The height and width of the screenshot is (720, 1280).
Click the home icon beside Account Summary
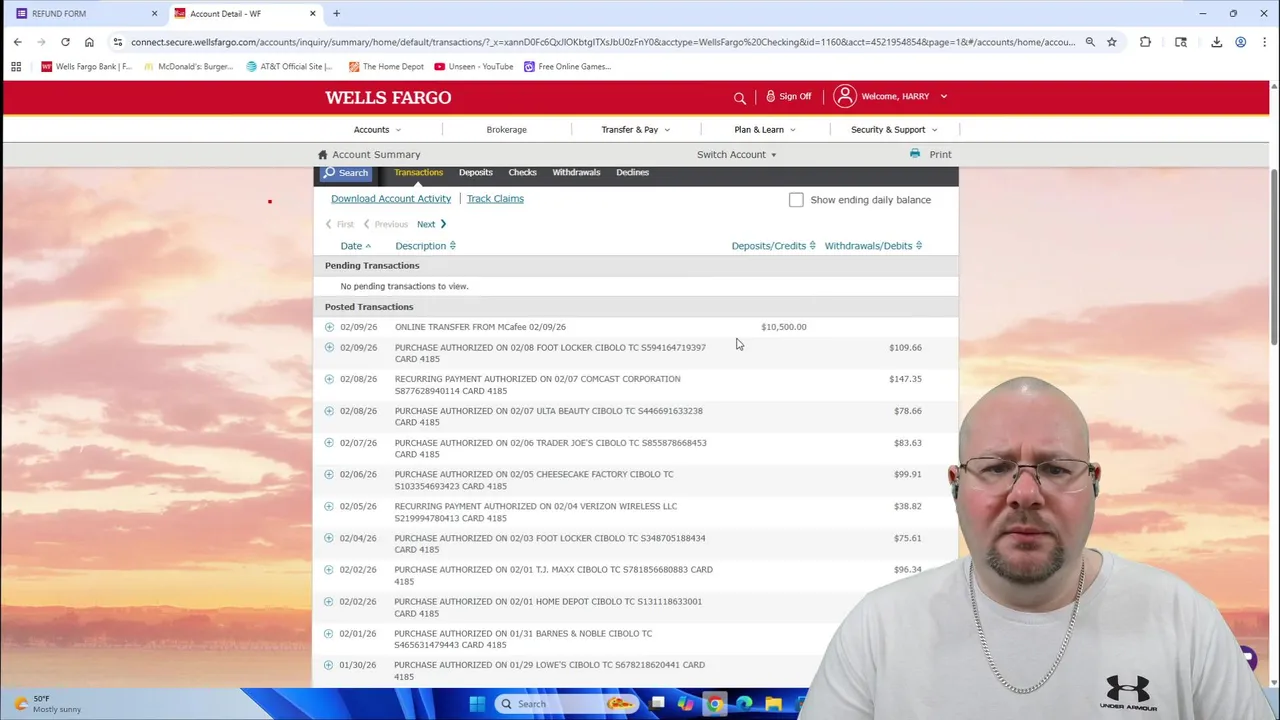[x=322, y=155]
